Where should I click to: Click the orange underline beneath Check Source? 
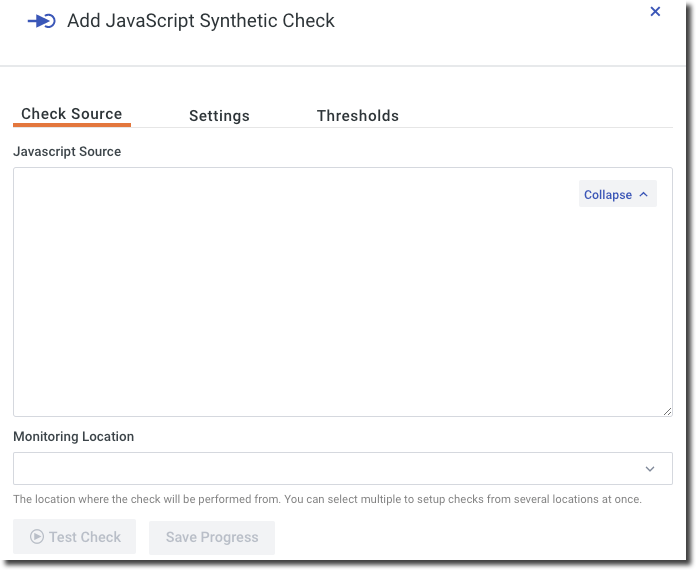(72, 125)
